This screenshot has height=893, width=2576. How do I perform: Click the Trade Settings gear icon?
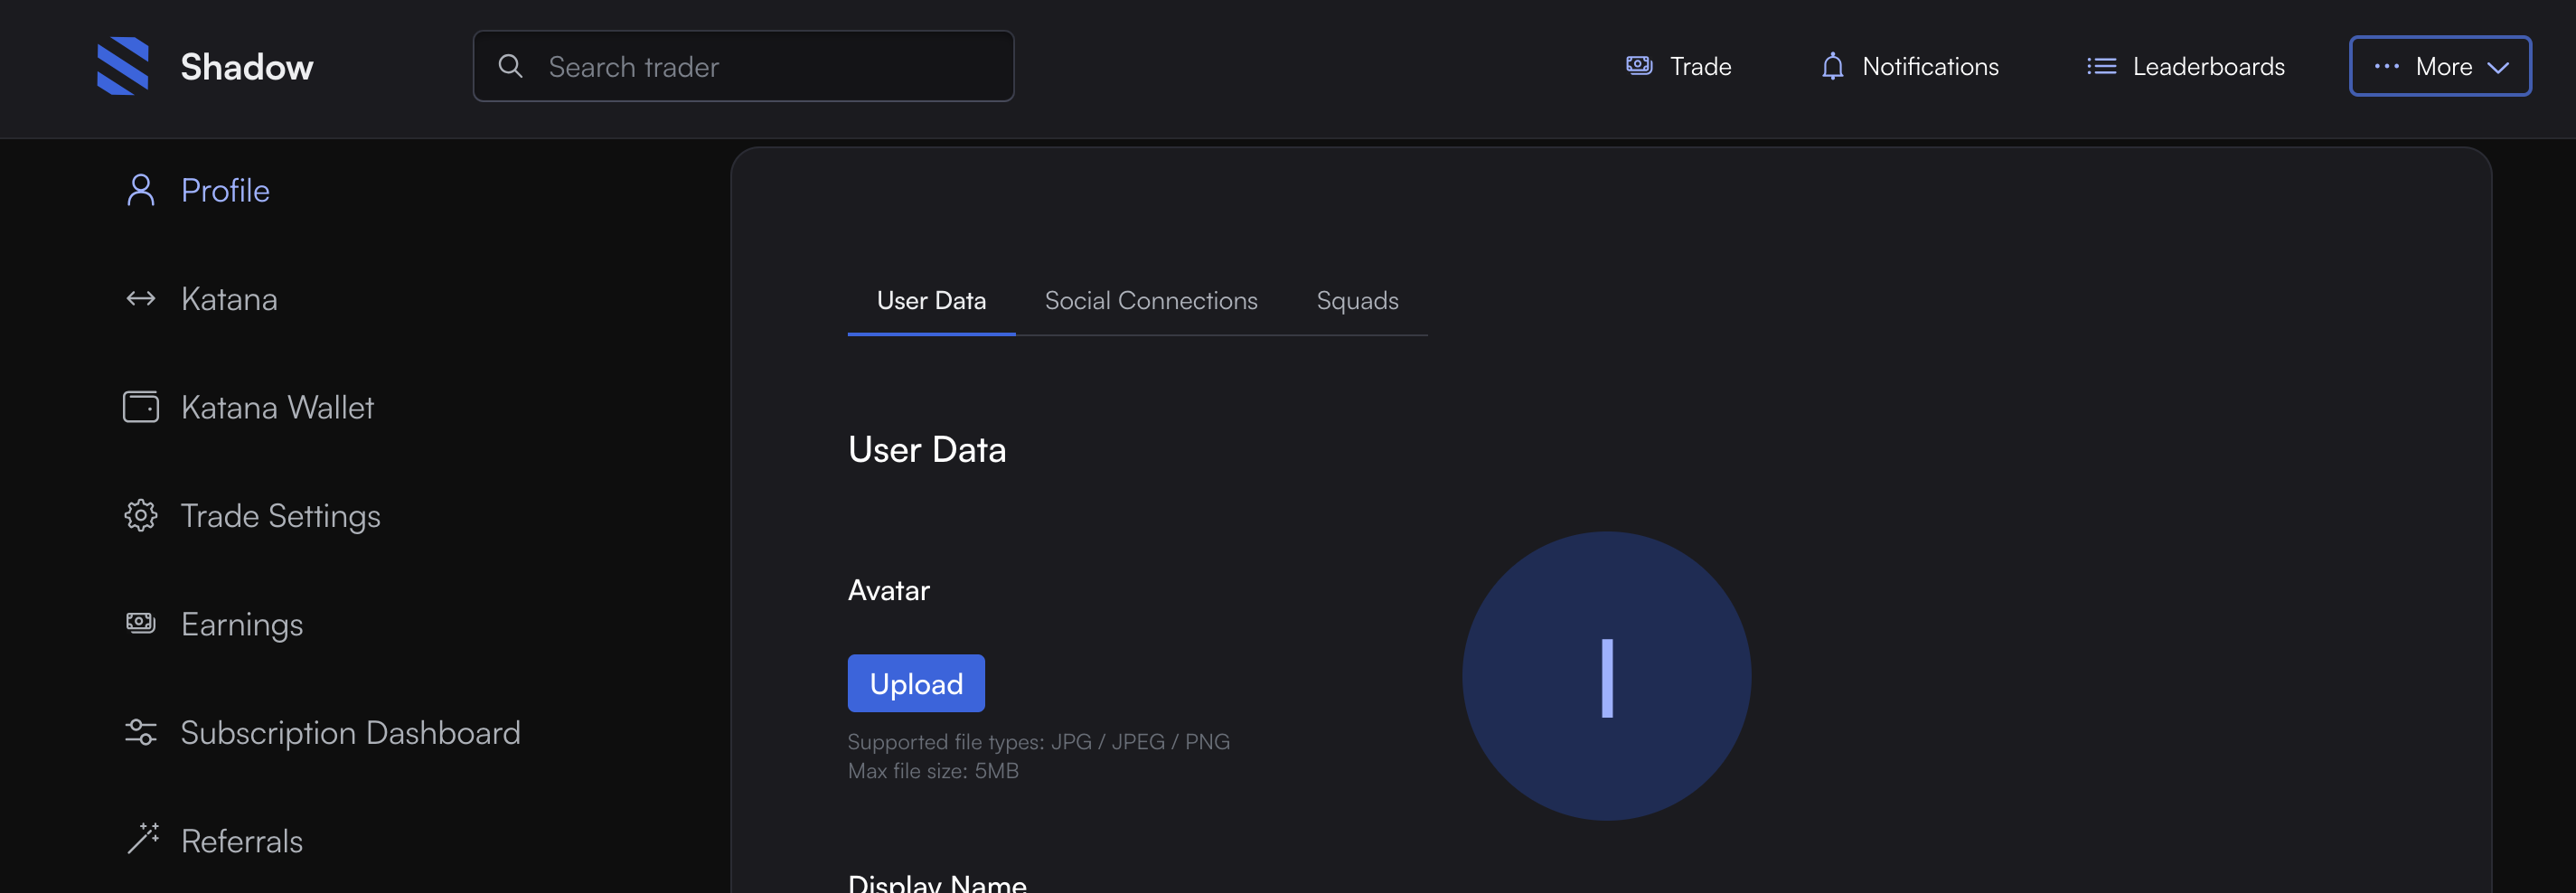(x=140, y=516)
